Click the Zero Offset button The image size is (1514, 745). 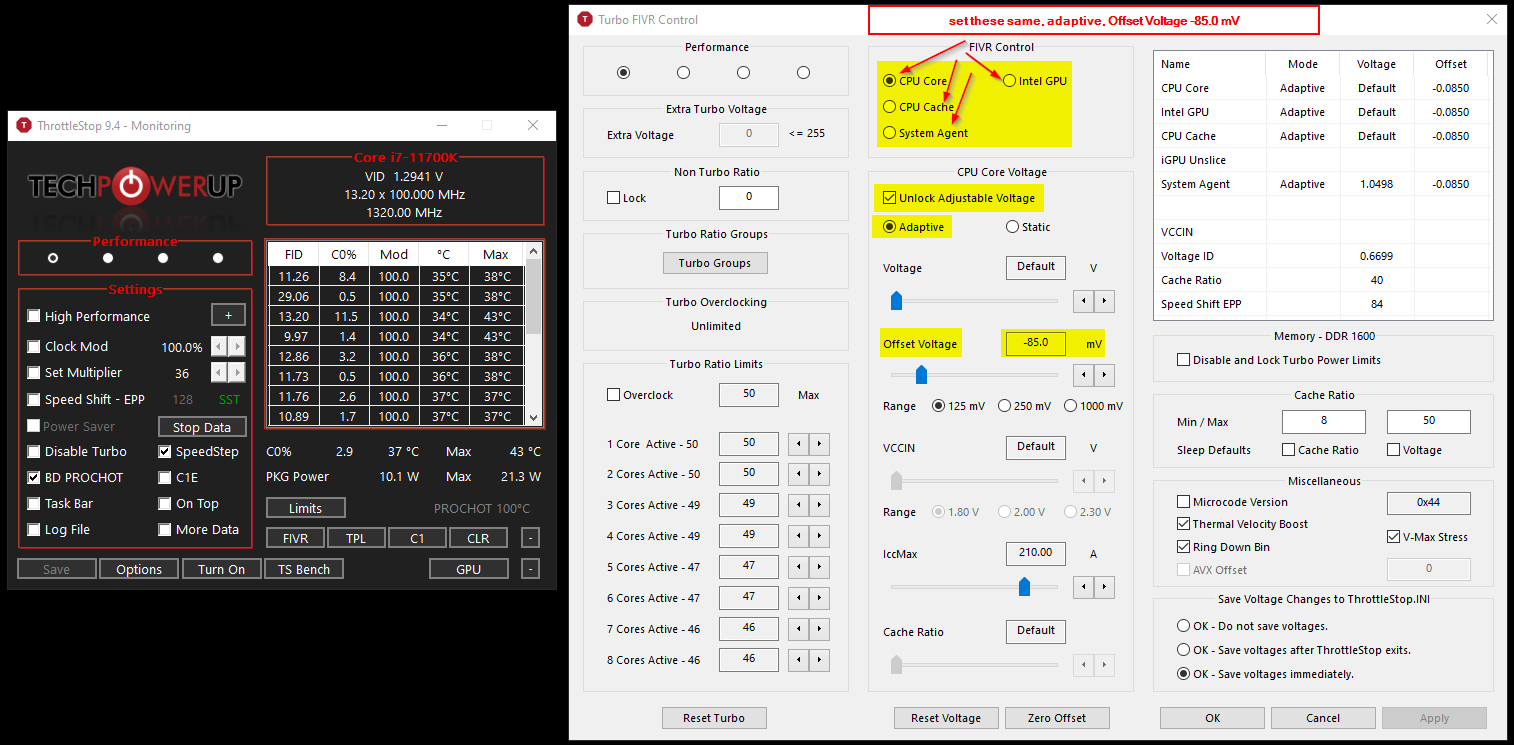(1057, 717)
